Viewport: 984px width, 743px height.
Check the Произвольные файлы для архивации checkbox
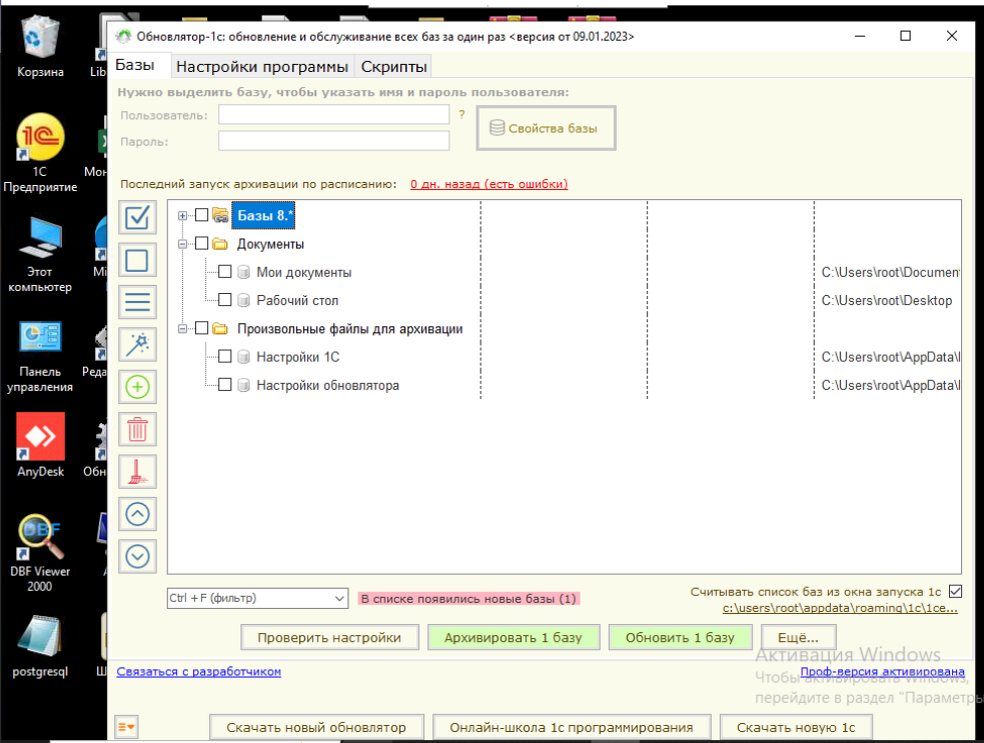201,328
